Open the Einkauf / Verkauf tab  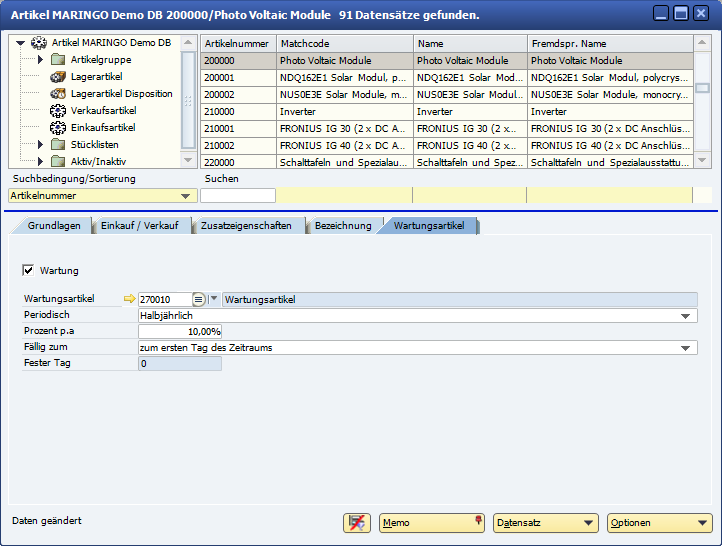(139, 226)
